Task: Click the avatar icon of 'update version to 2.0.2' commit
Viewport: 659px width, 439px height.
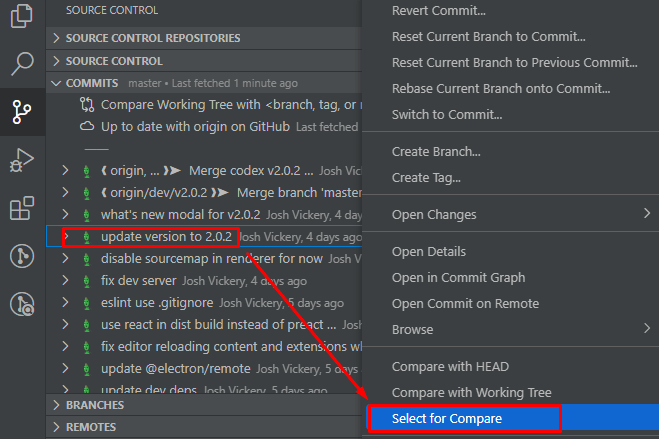Action: [87, 237]
